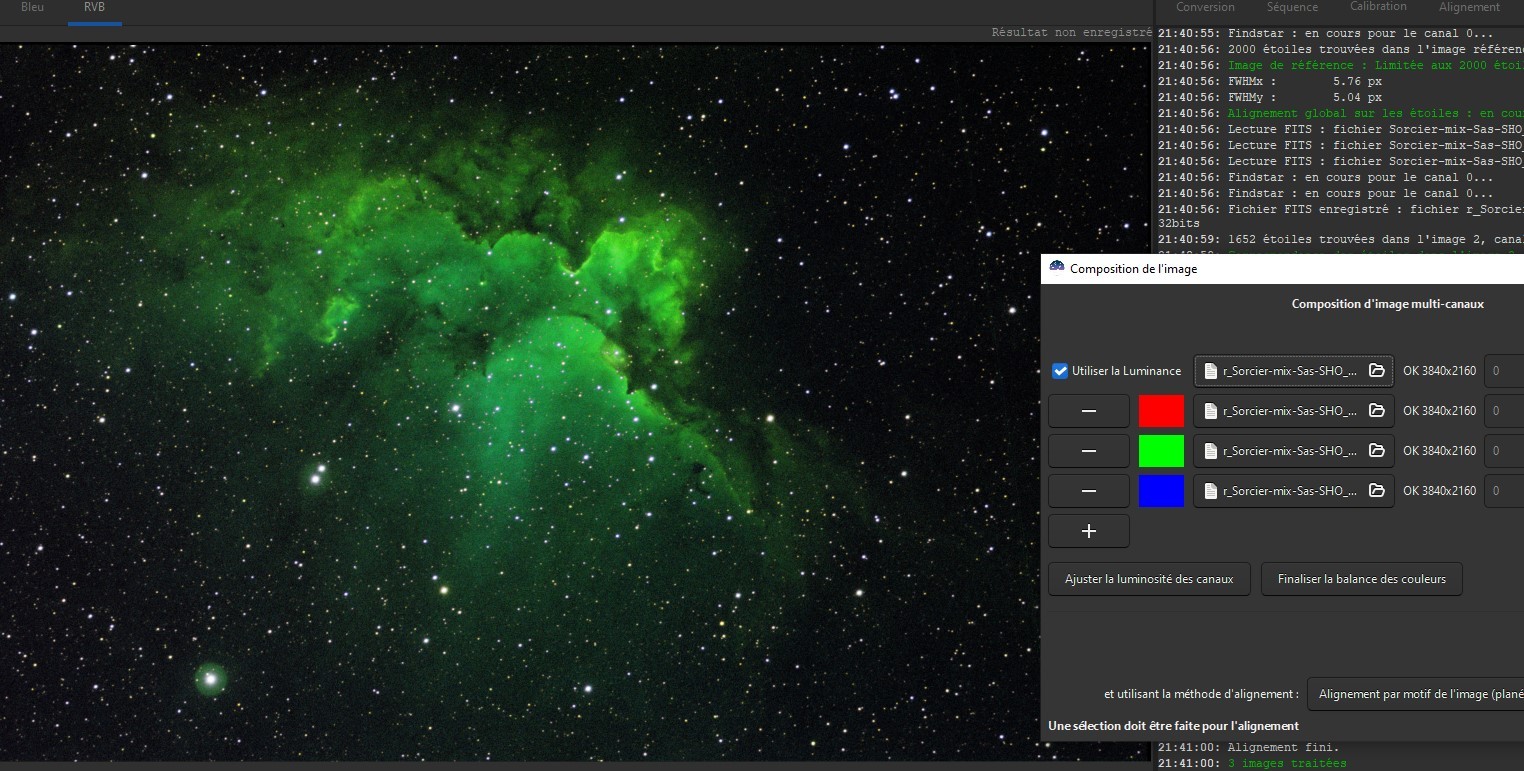Screen dimensions: 1524x771
Task: Go to the Calibration tab
Action: pyautogui.click(x=1378, y=7)
